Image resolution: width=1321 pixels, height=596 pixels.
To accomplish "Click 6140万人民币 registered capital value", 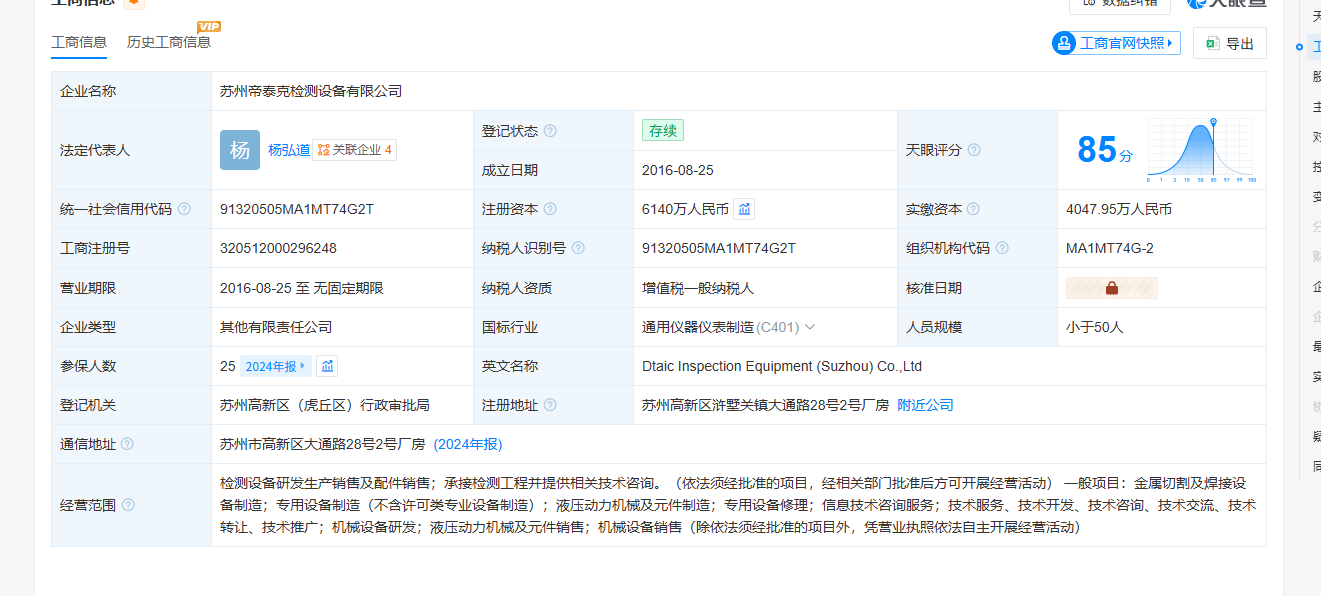I will (685, 209).
